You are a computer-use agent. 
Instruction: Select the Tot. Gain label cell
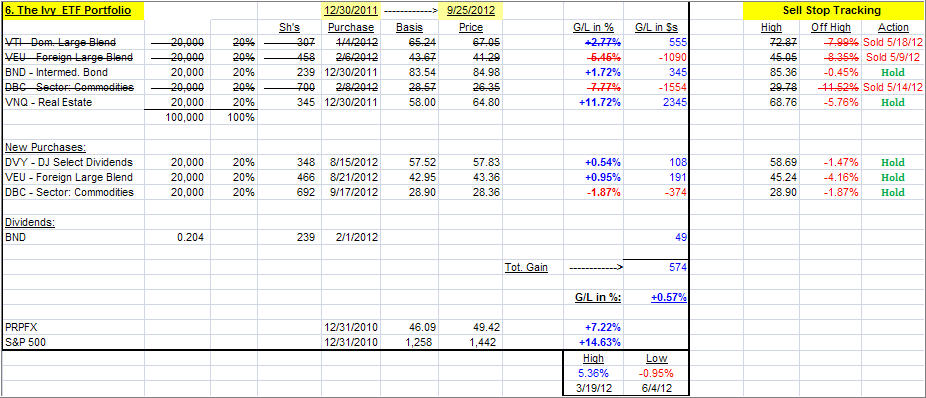(526, 267)
